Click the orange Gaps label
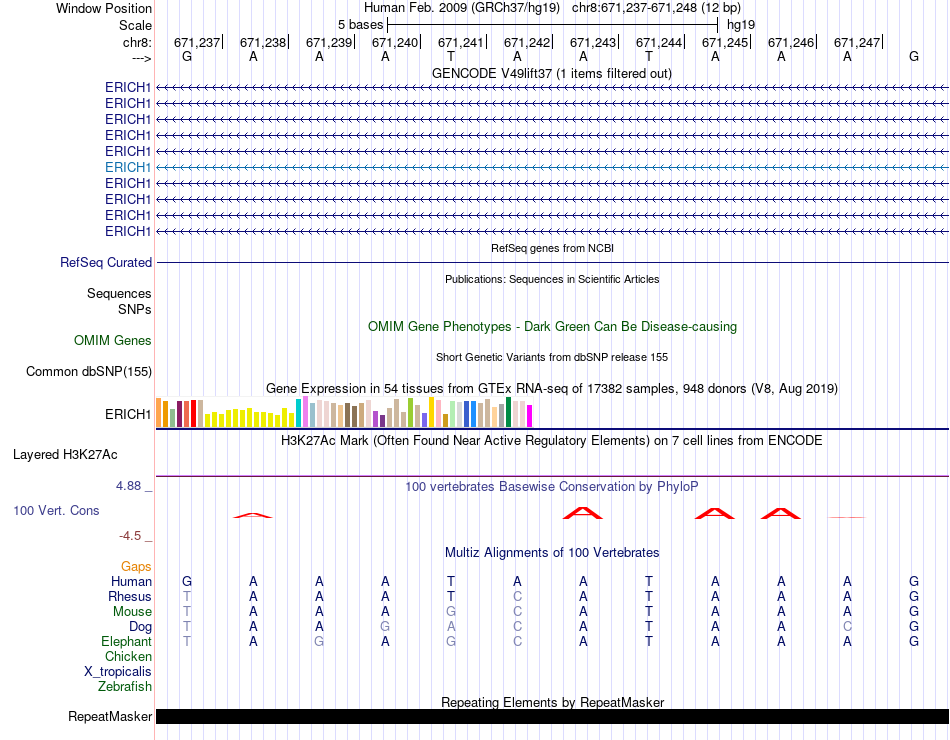950x740 pixels. pos(136,566)
